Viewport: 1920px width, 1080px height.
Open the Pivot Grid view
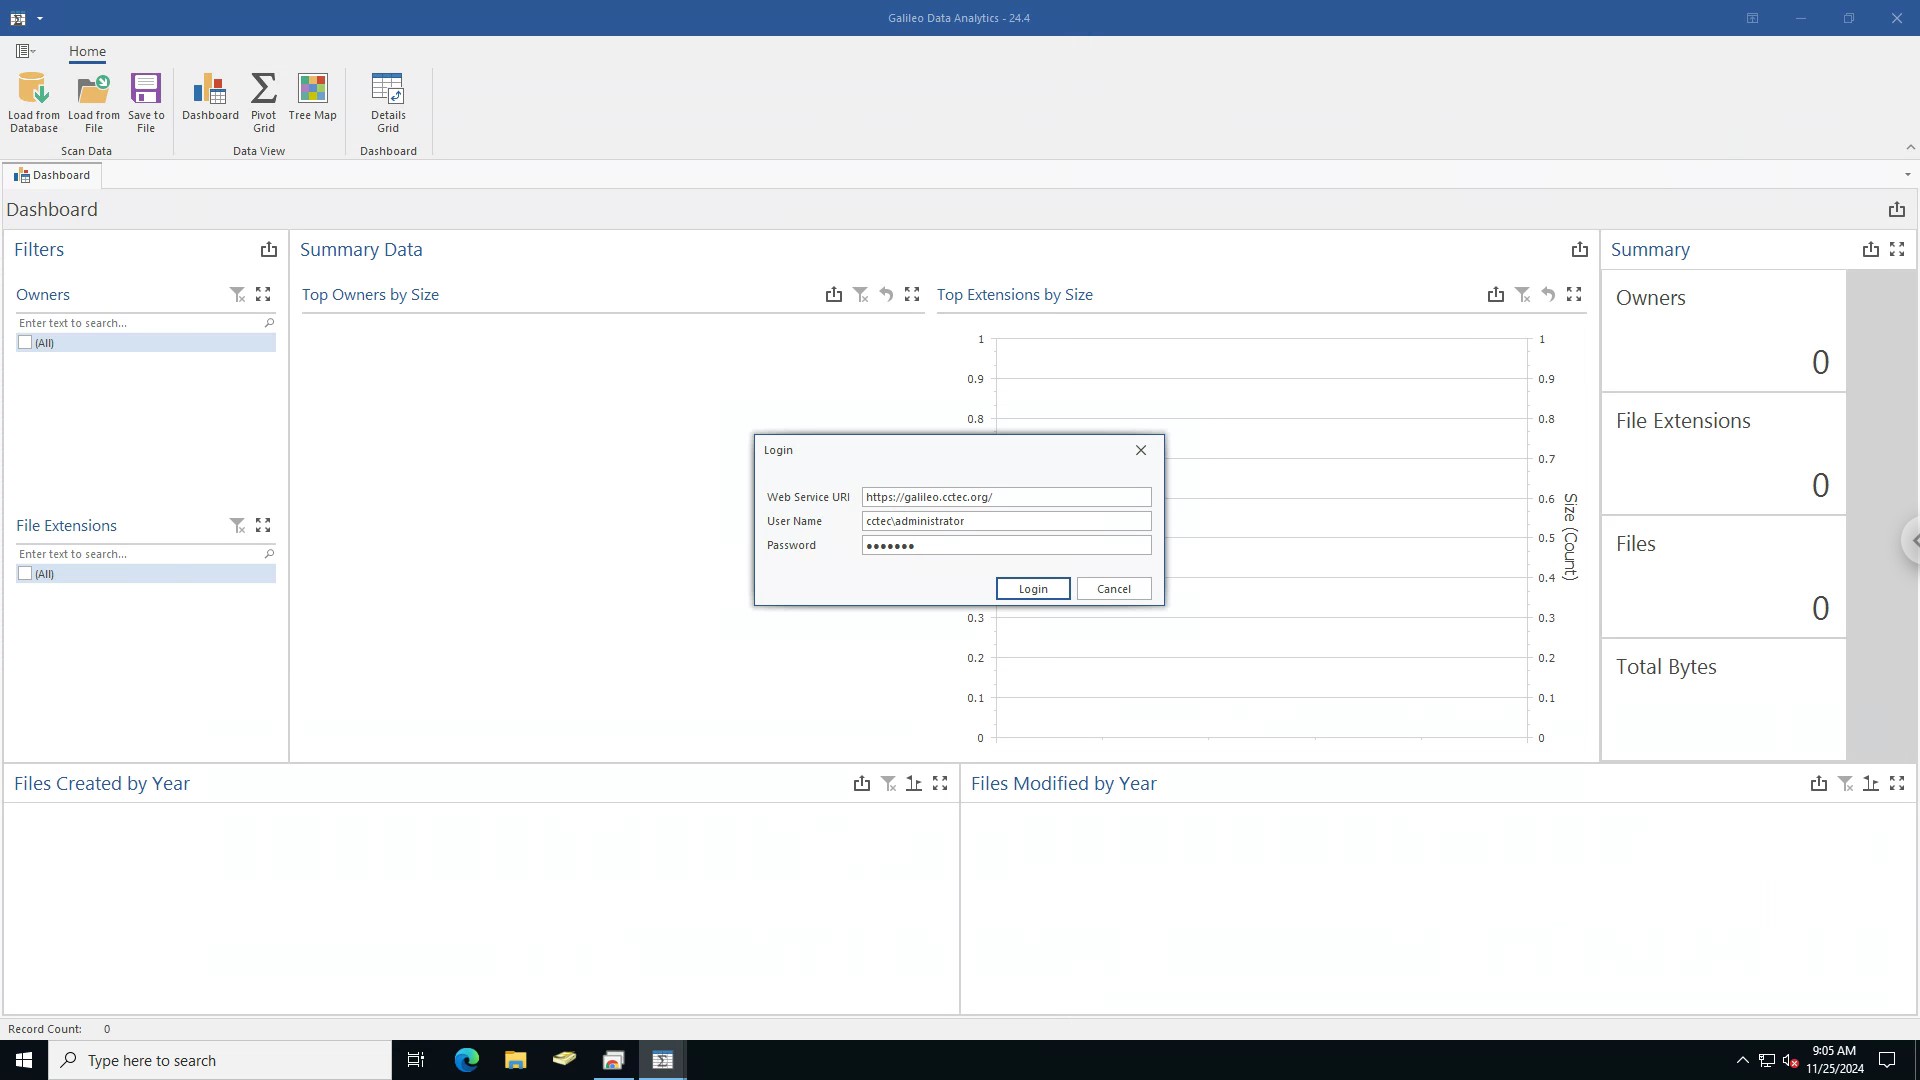coord(263,102)
